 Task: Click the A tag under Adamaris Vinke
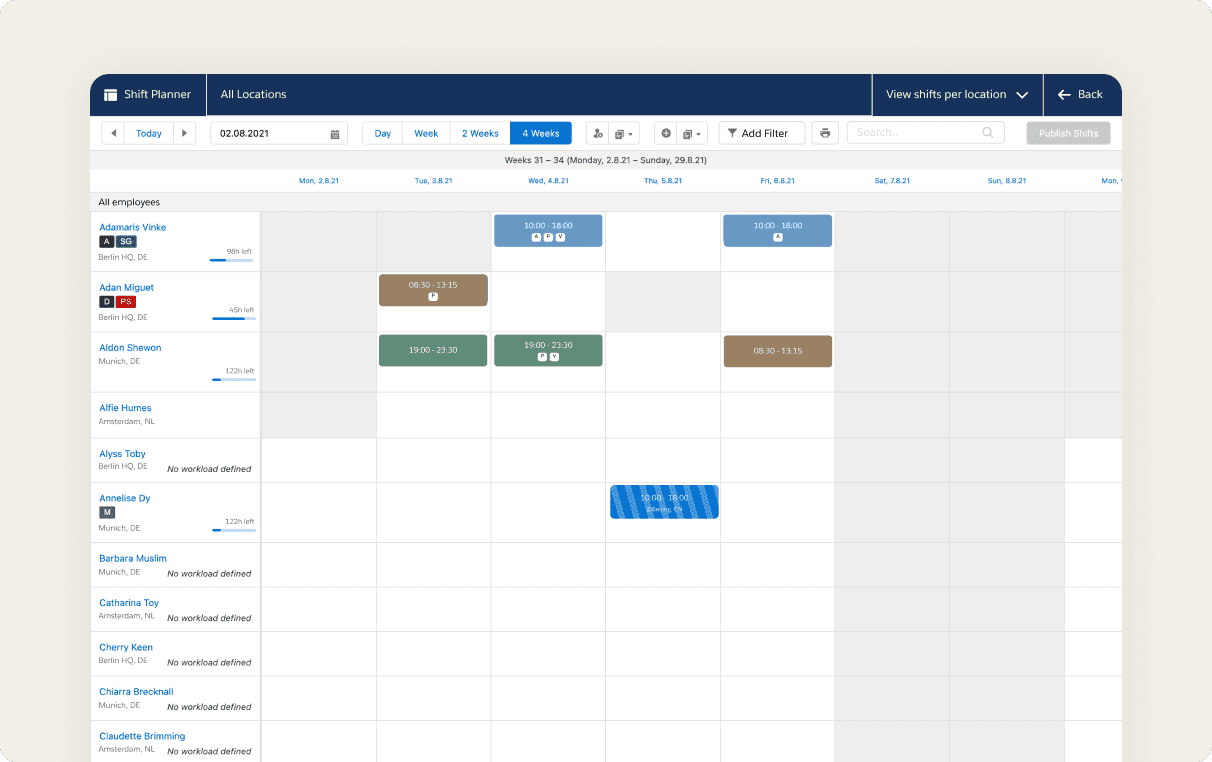click(x=106, y=241)
